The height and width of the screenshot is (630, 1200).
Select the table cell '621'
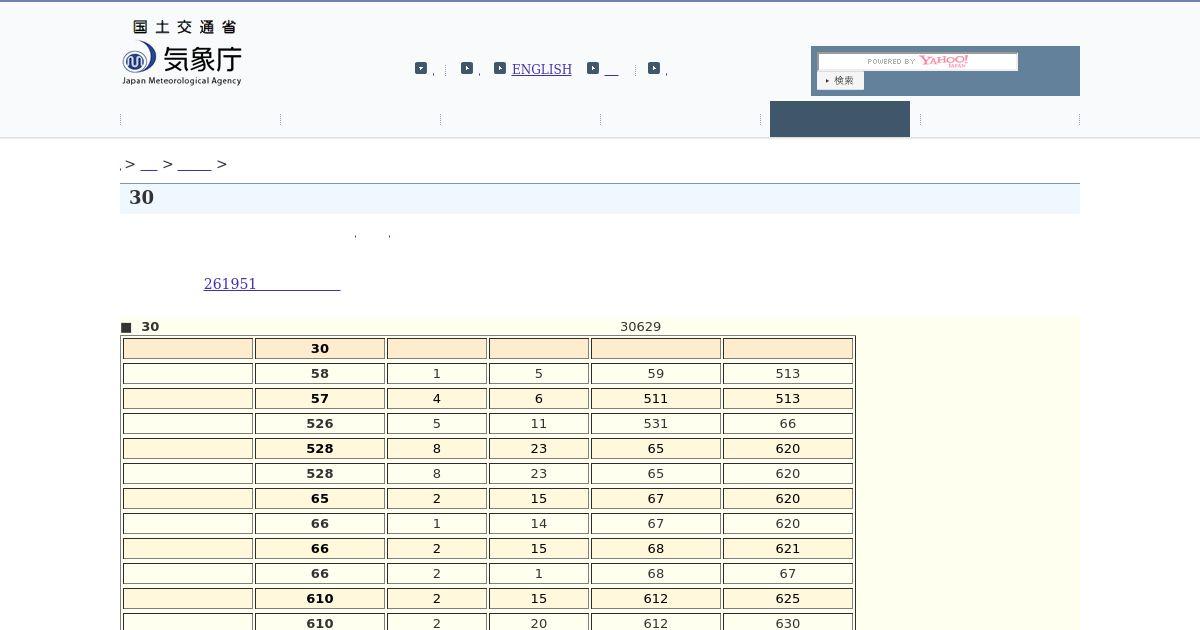pos(788,548)
